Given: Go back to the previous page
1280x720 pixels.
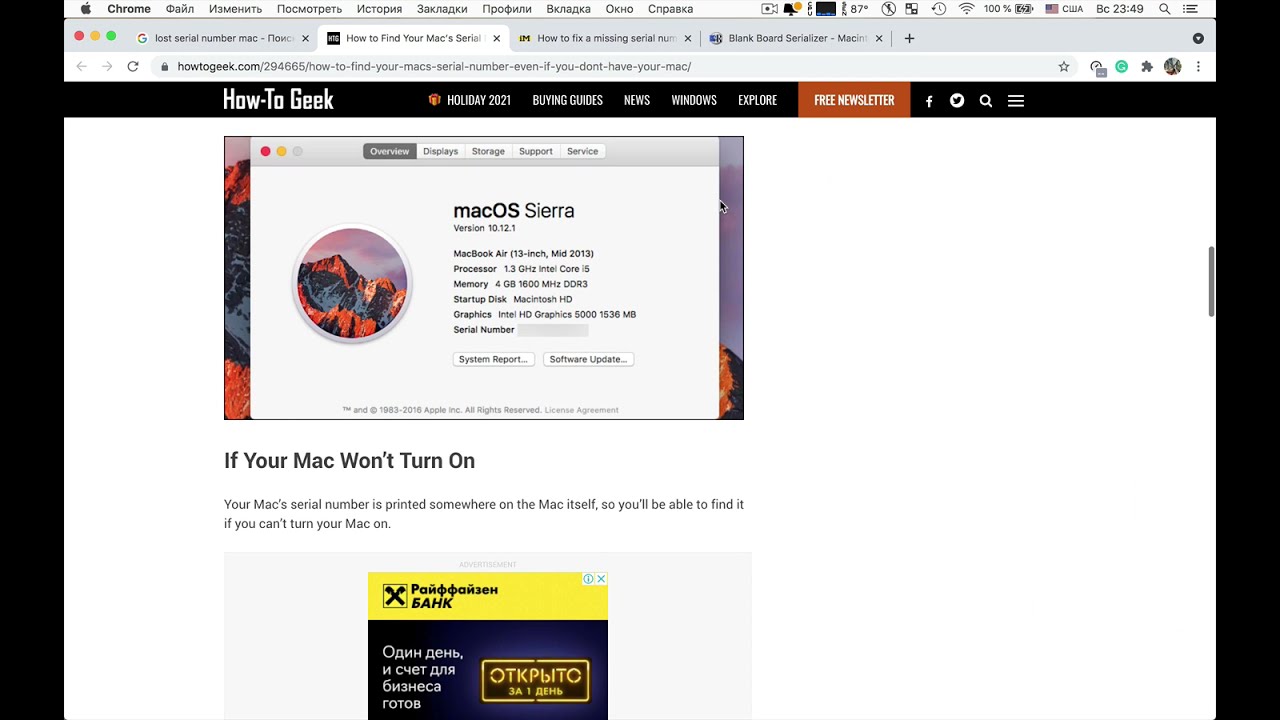Looking at the screenshot, I should point(82,66).
